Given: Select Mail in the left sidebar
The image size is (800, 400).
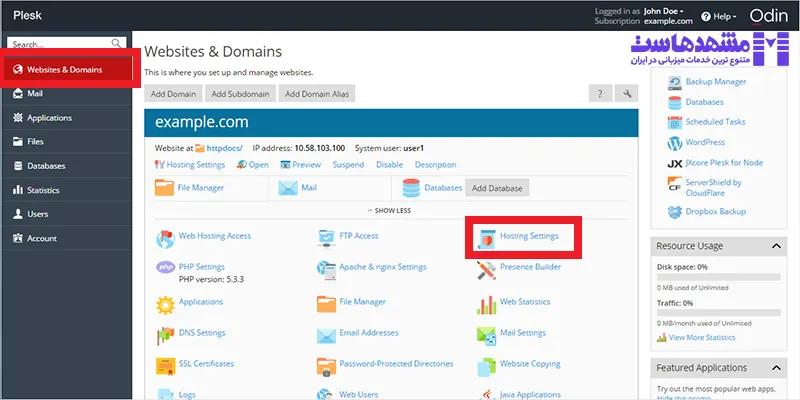Looking at the screenshot, I should click(35, 94).
